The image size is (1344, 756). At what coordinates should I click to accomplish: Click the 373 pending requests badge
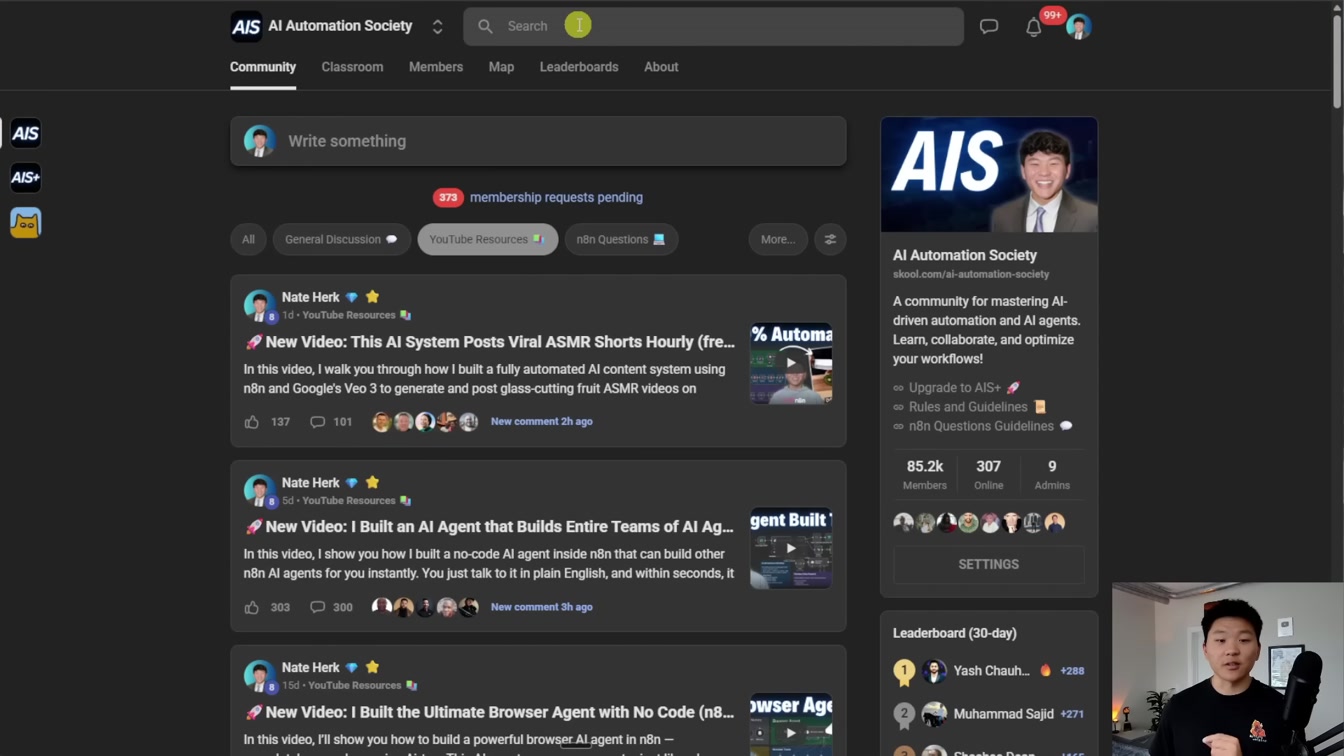448,197
